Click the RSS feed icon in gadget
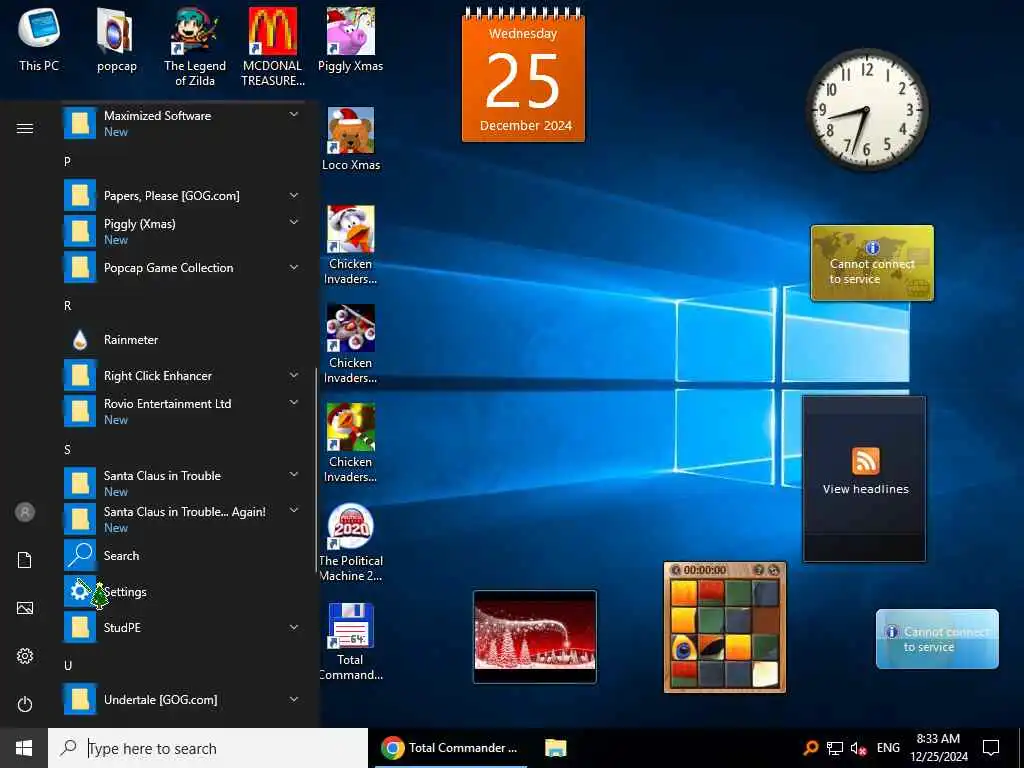1024x768 pixels. click(x=865, y=461)
